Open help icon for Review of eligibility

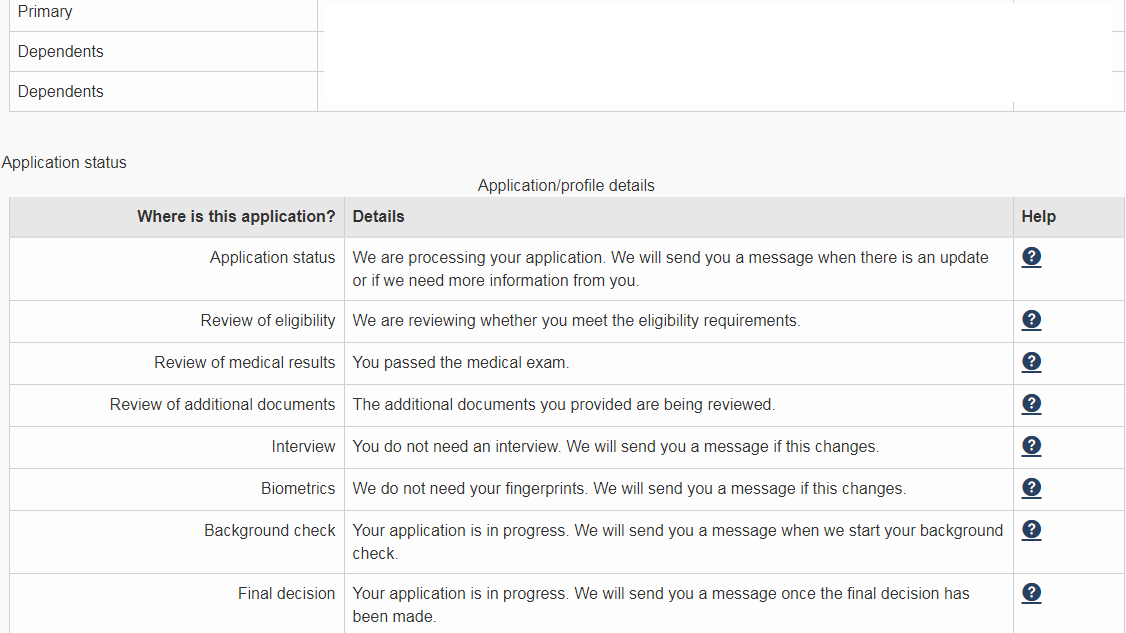(1031, 320)
